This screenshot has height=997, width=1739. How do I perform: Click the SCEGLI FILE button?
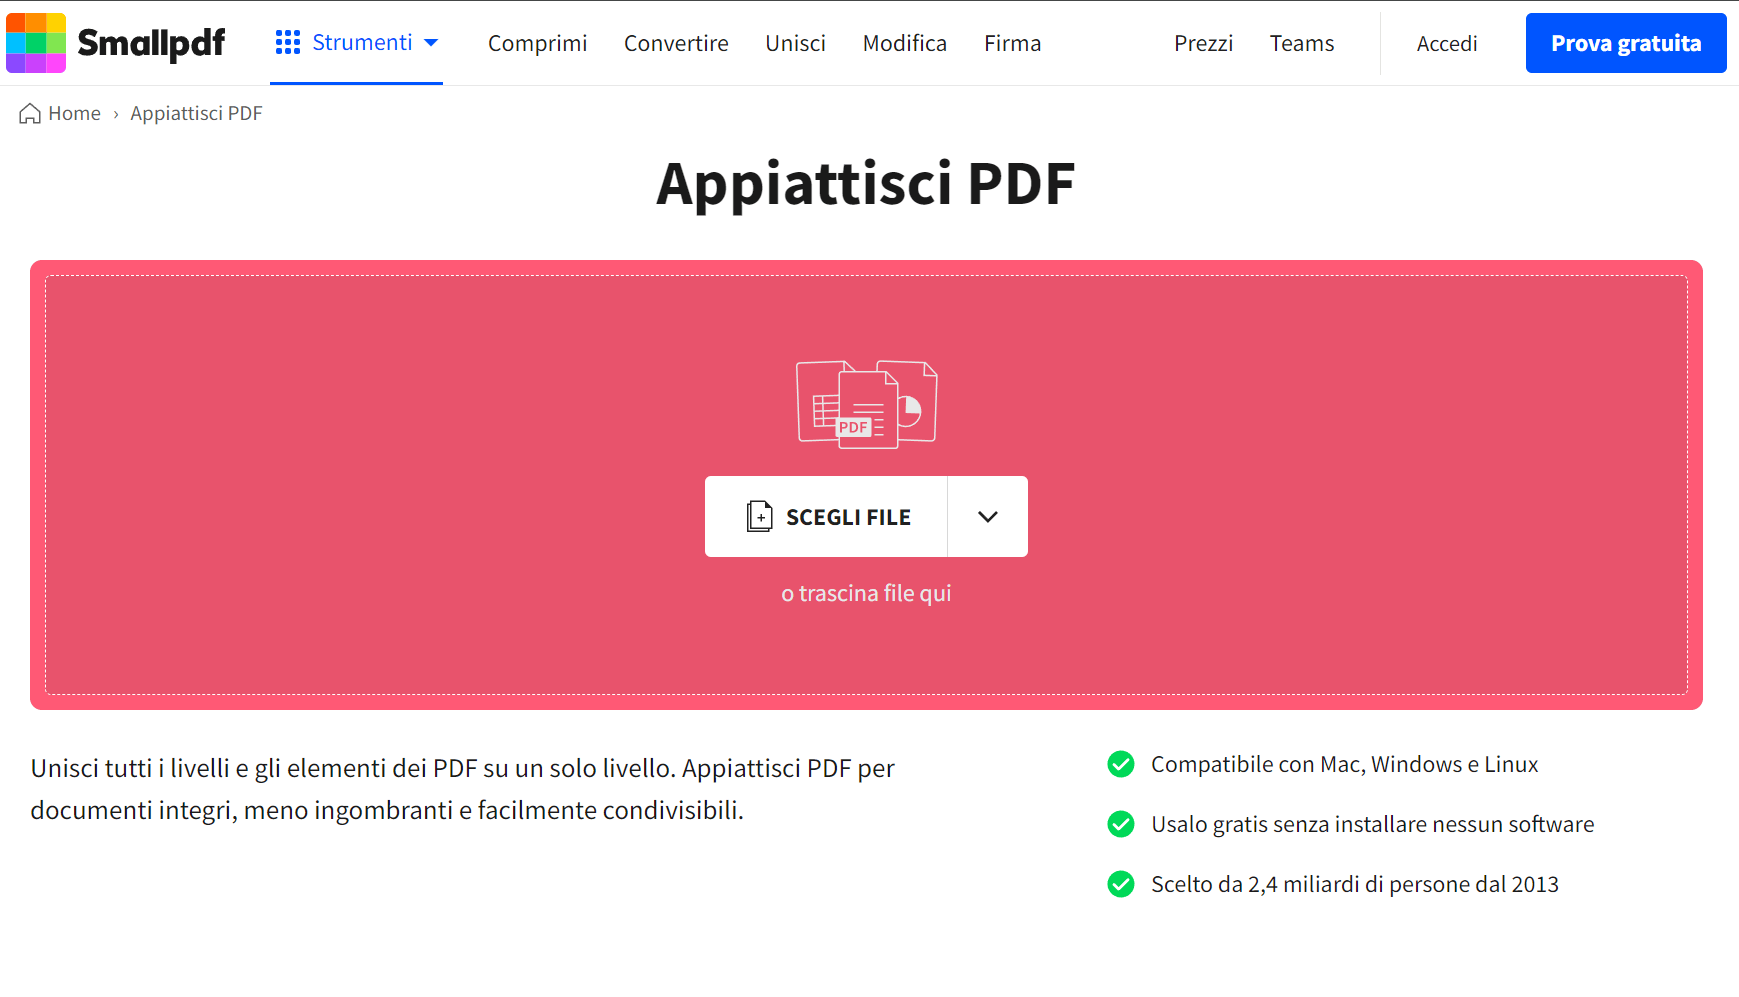click(x=826, y=516)
